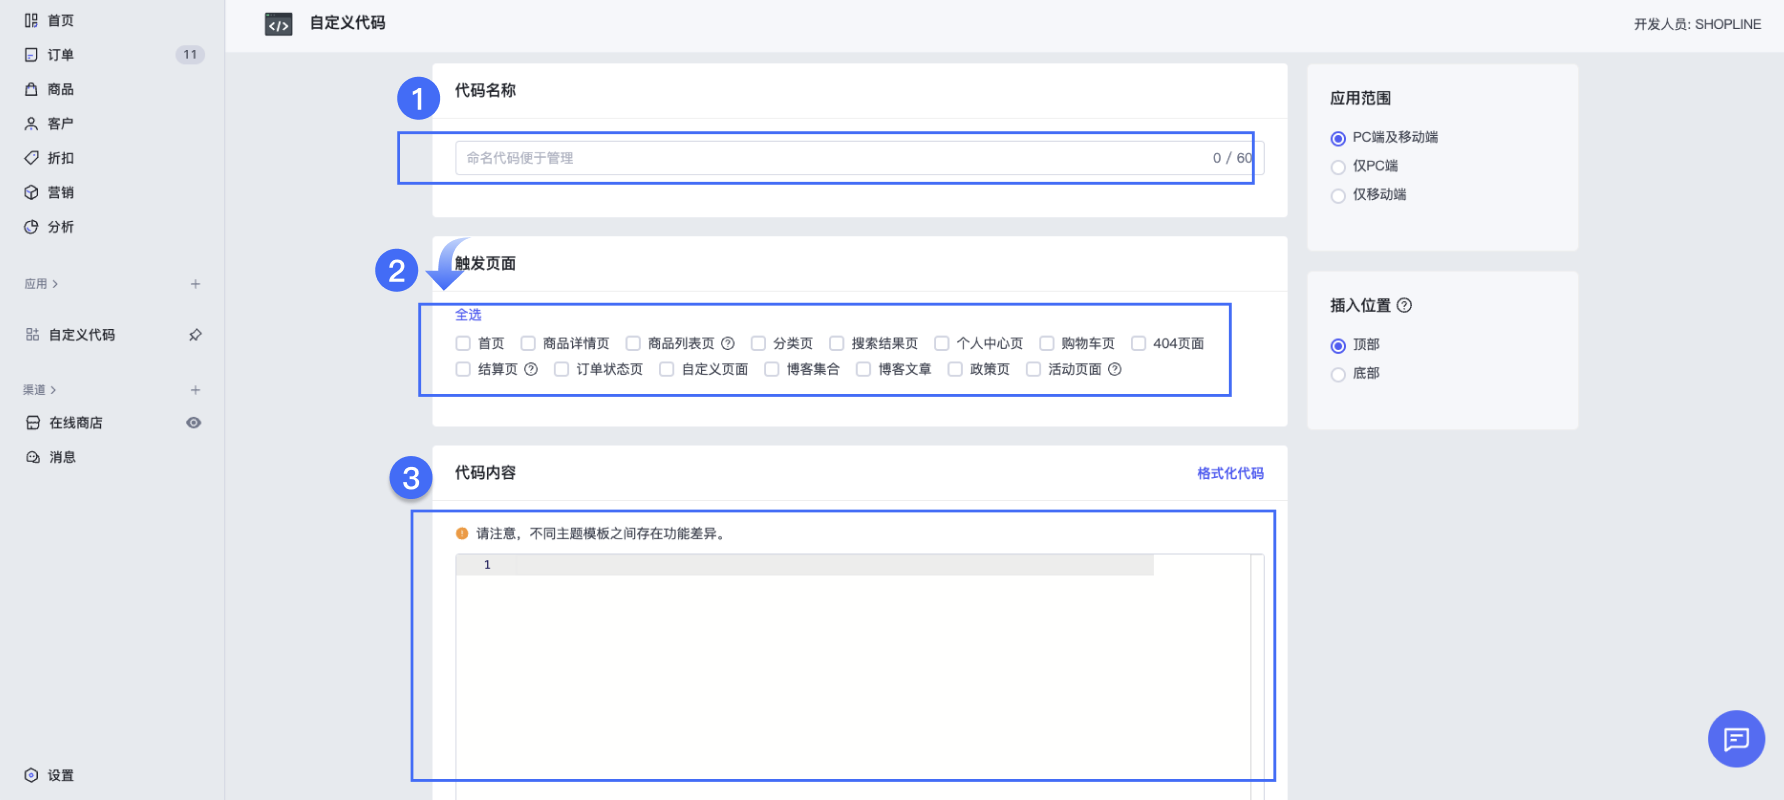Click the help icon beside 商品列表页

click(x=728, y=344)
